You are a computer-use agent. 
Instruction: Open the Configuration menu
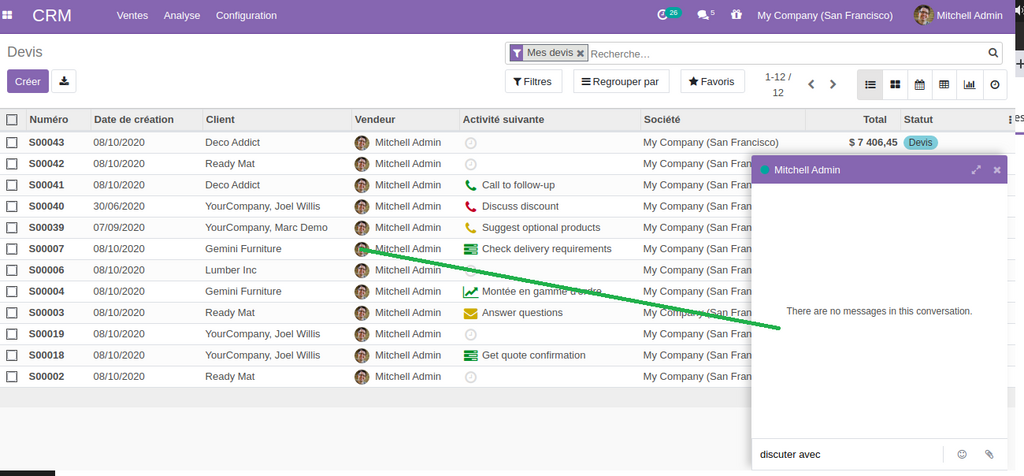tap(246, 16)
